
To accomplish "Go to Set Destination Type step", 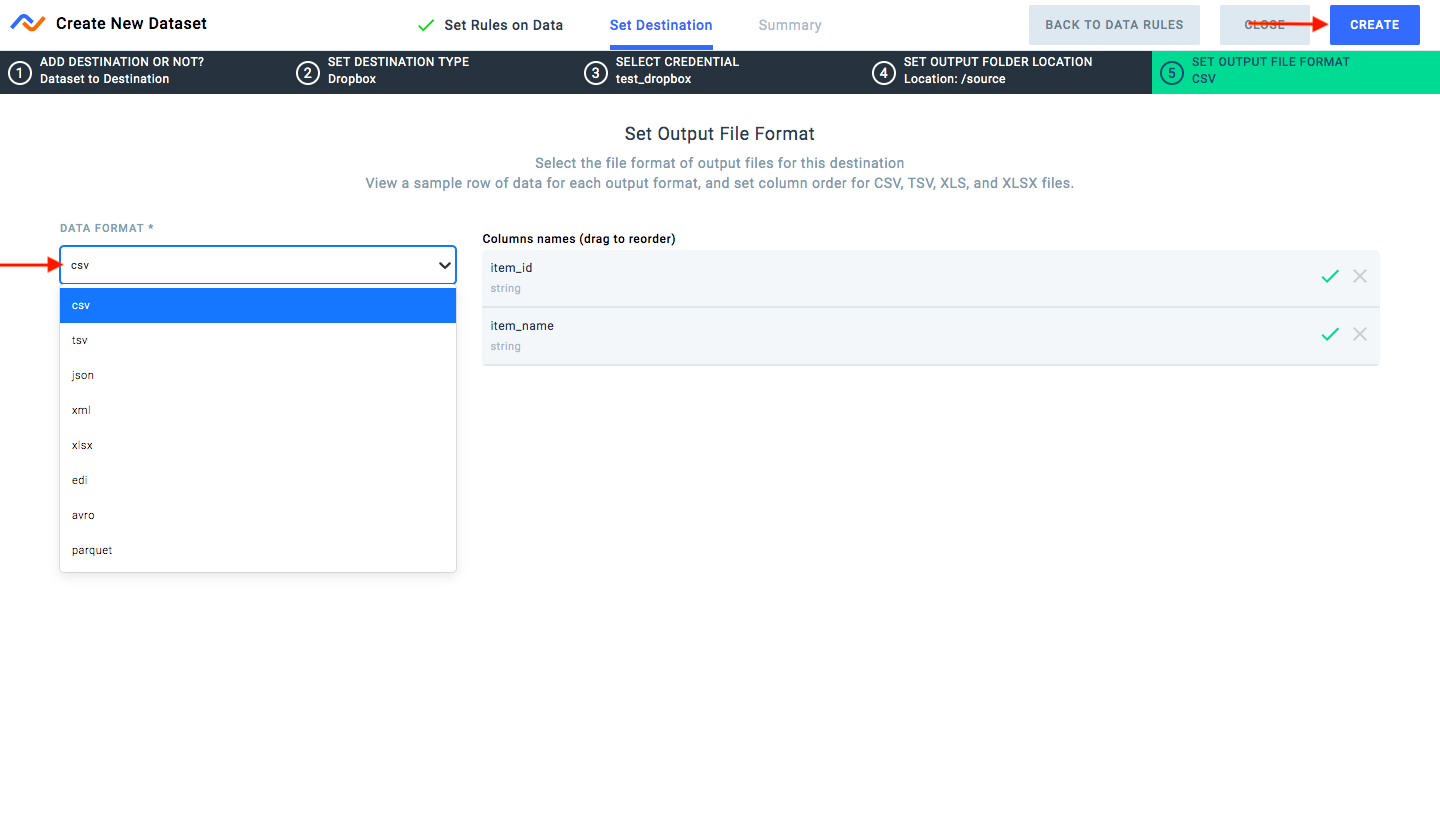I will click(x=432, y=73).
